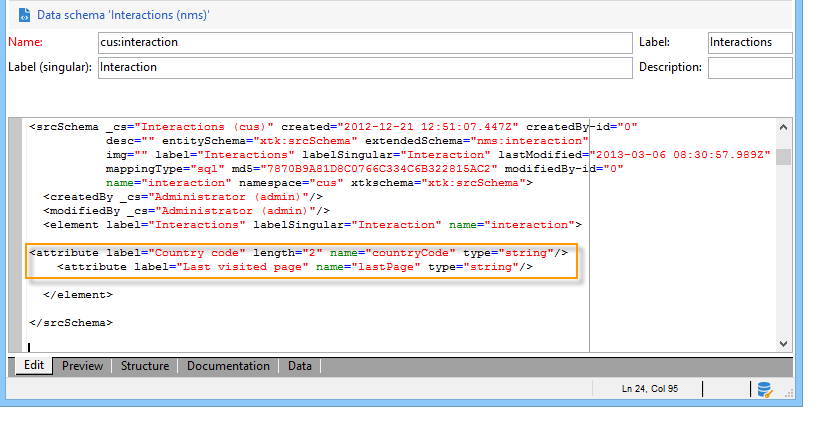Click the database update icon in status bar
This screenshot has height=439, width=834.
(x=765, y=390)
